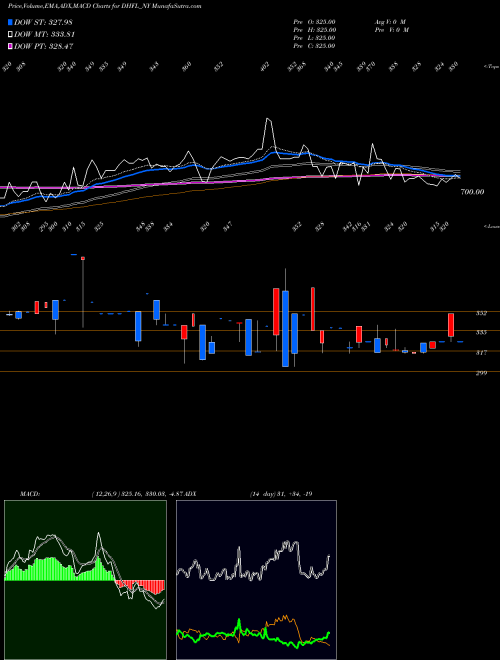Click the 335 price level label
500x660 pixels.
481,333
